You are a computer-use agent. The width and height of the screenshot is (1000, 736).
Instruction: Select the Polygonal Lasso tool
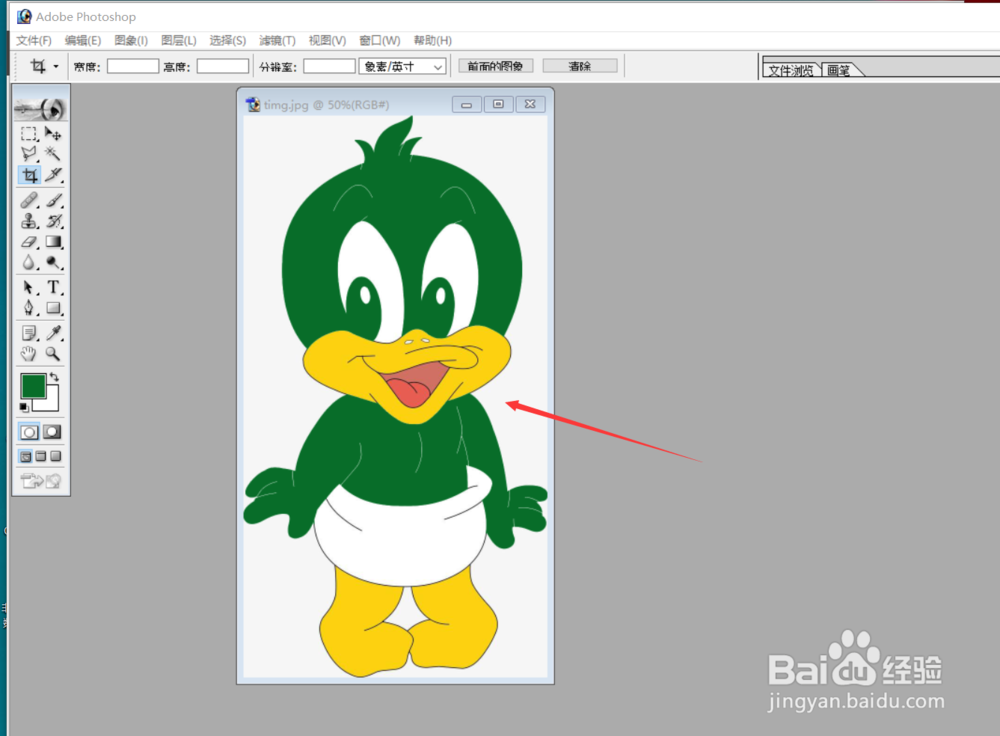29,154
